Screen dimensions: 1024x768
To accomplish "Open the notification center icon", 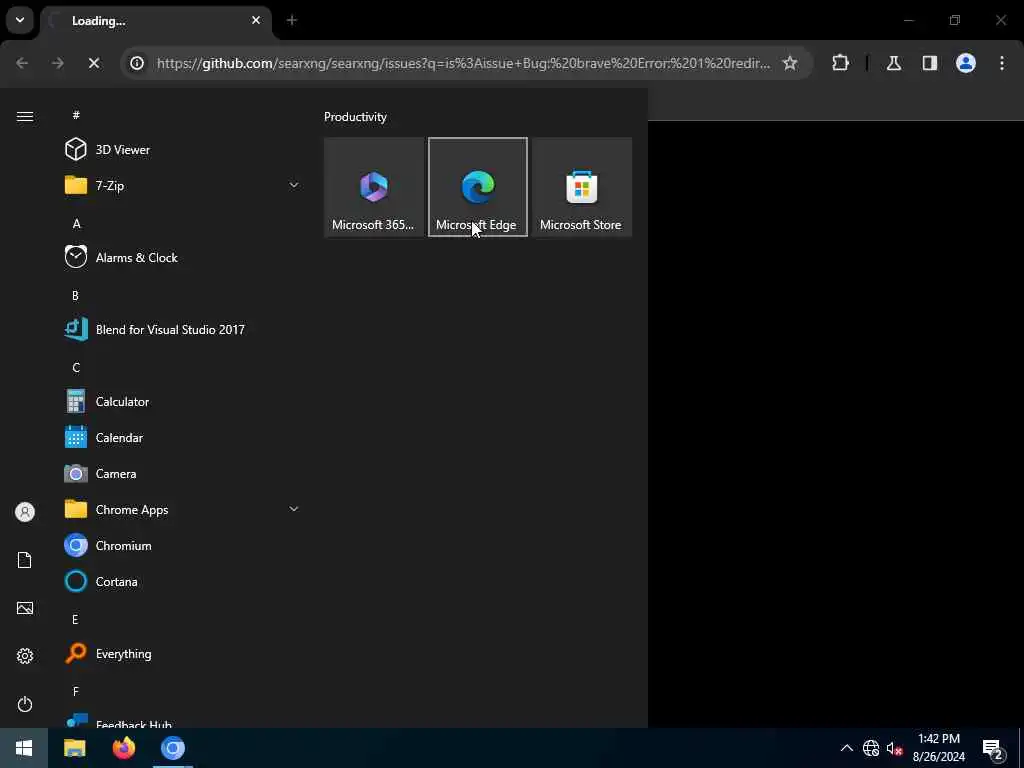I will pos(993,749).
